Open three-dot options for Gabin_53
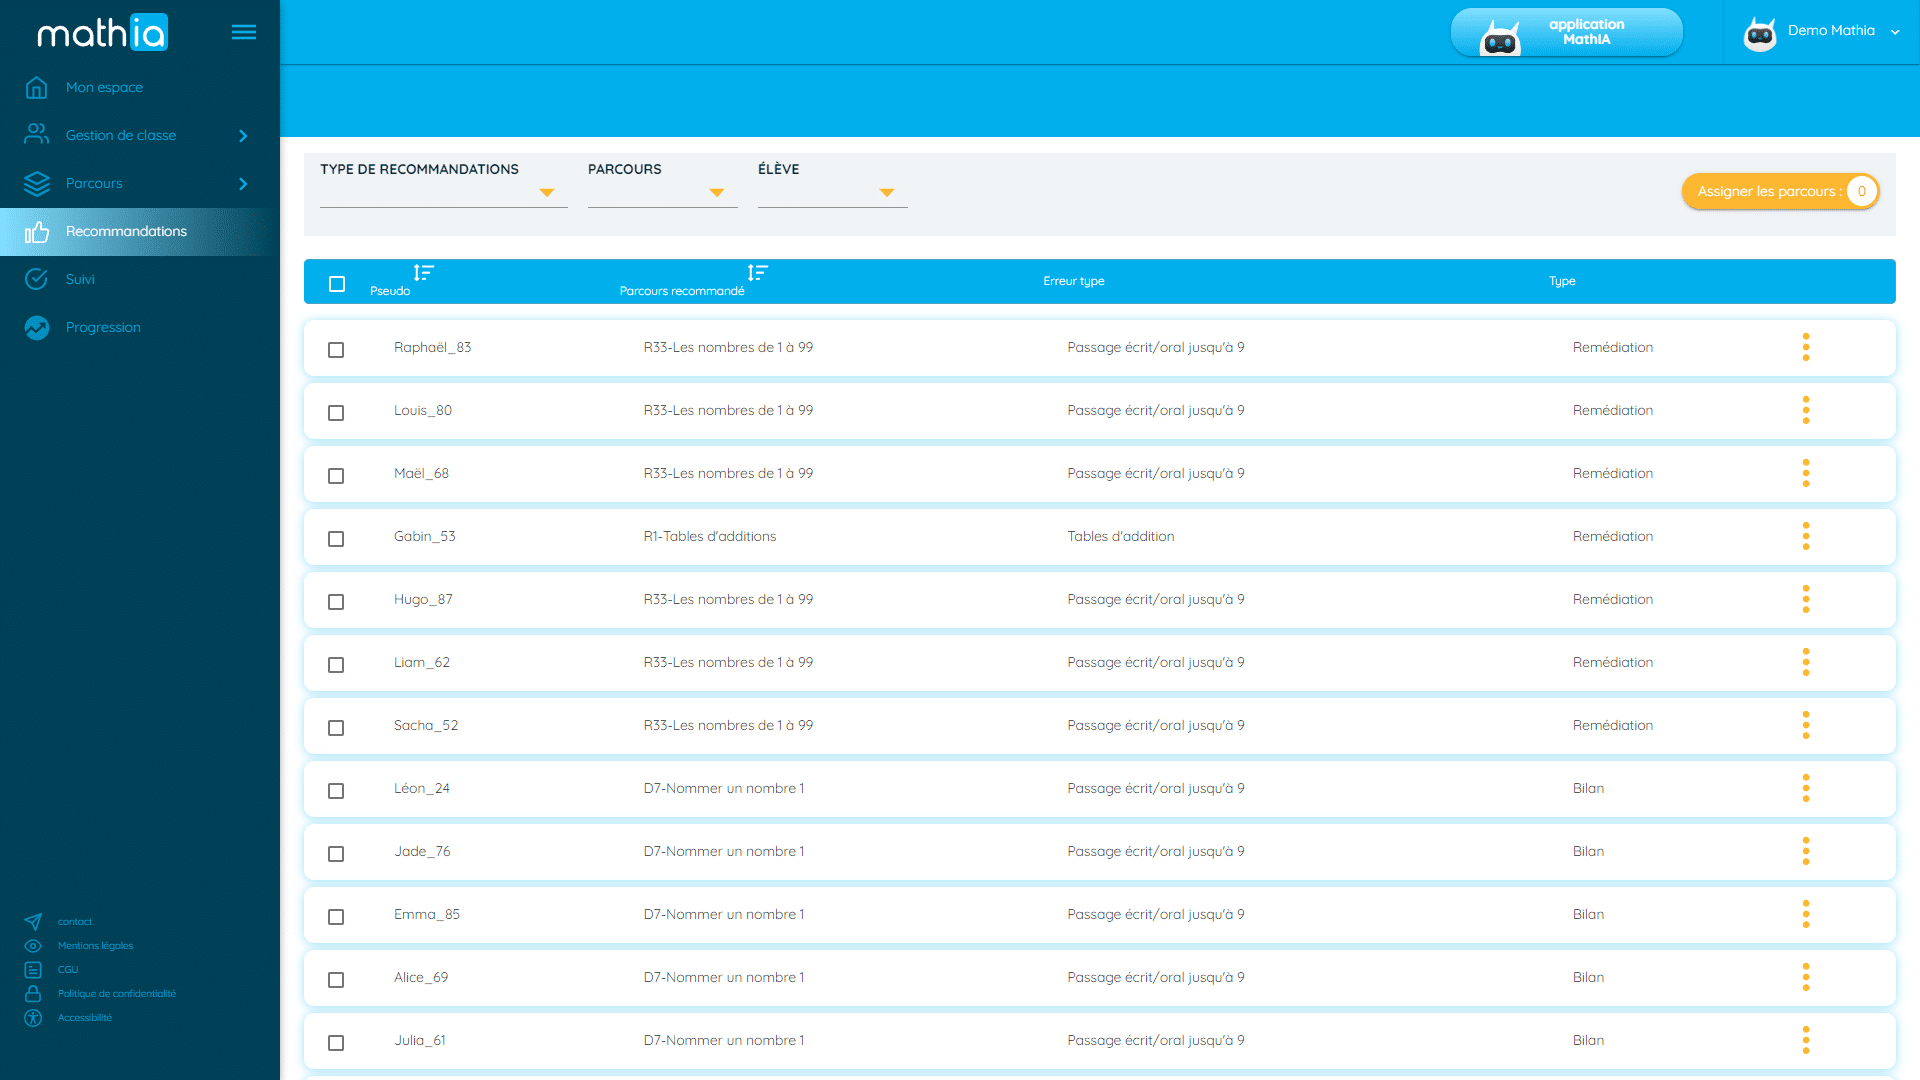The height and width of the screenshot is (1080, 1920). coord(1805,536)
